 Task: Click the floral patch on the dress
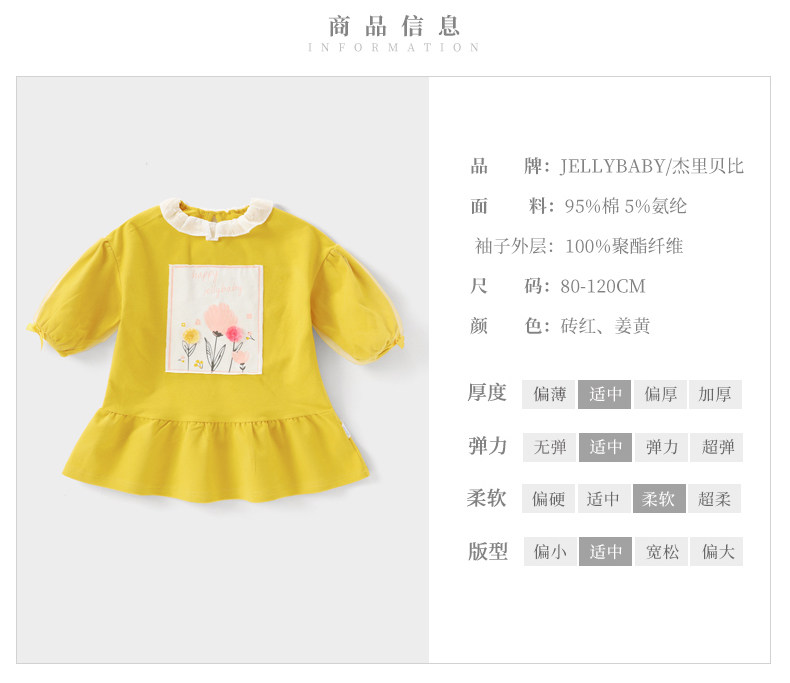click(215, 319)
